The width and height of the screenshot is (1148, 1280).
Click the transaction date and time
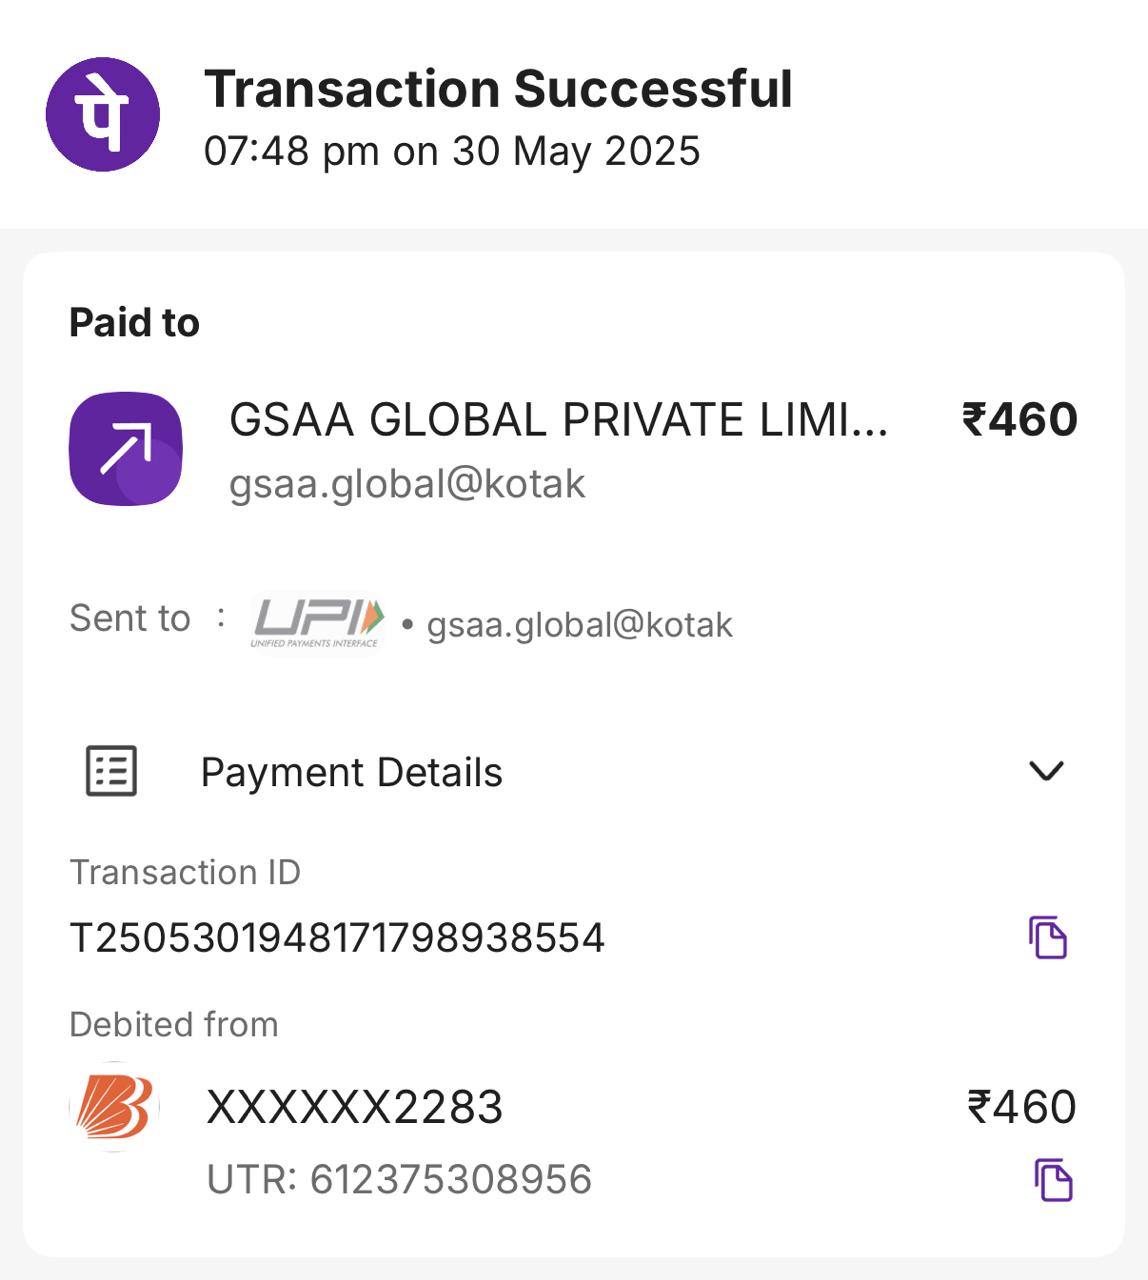(452, 152)
